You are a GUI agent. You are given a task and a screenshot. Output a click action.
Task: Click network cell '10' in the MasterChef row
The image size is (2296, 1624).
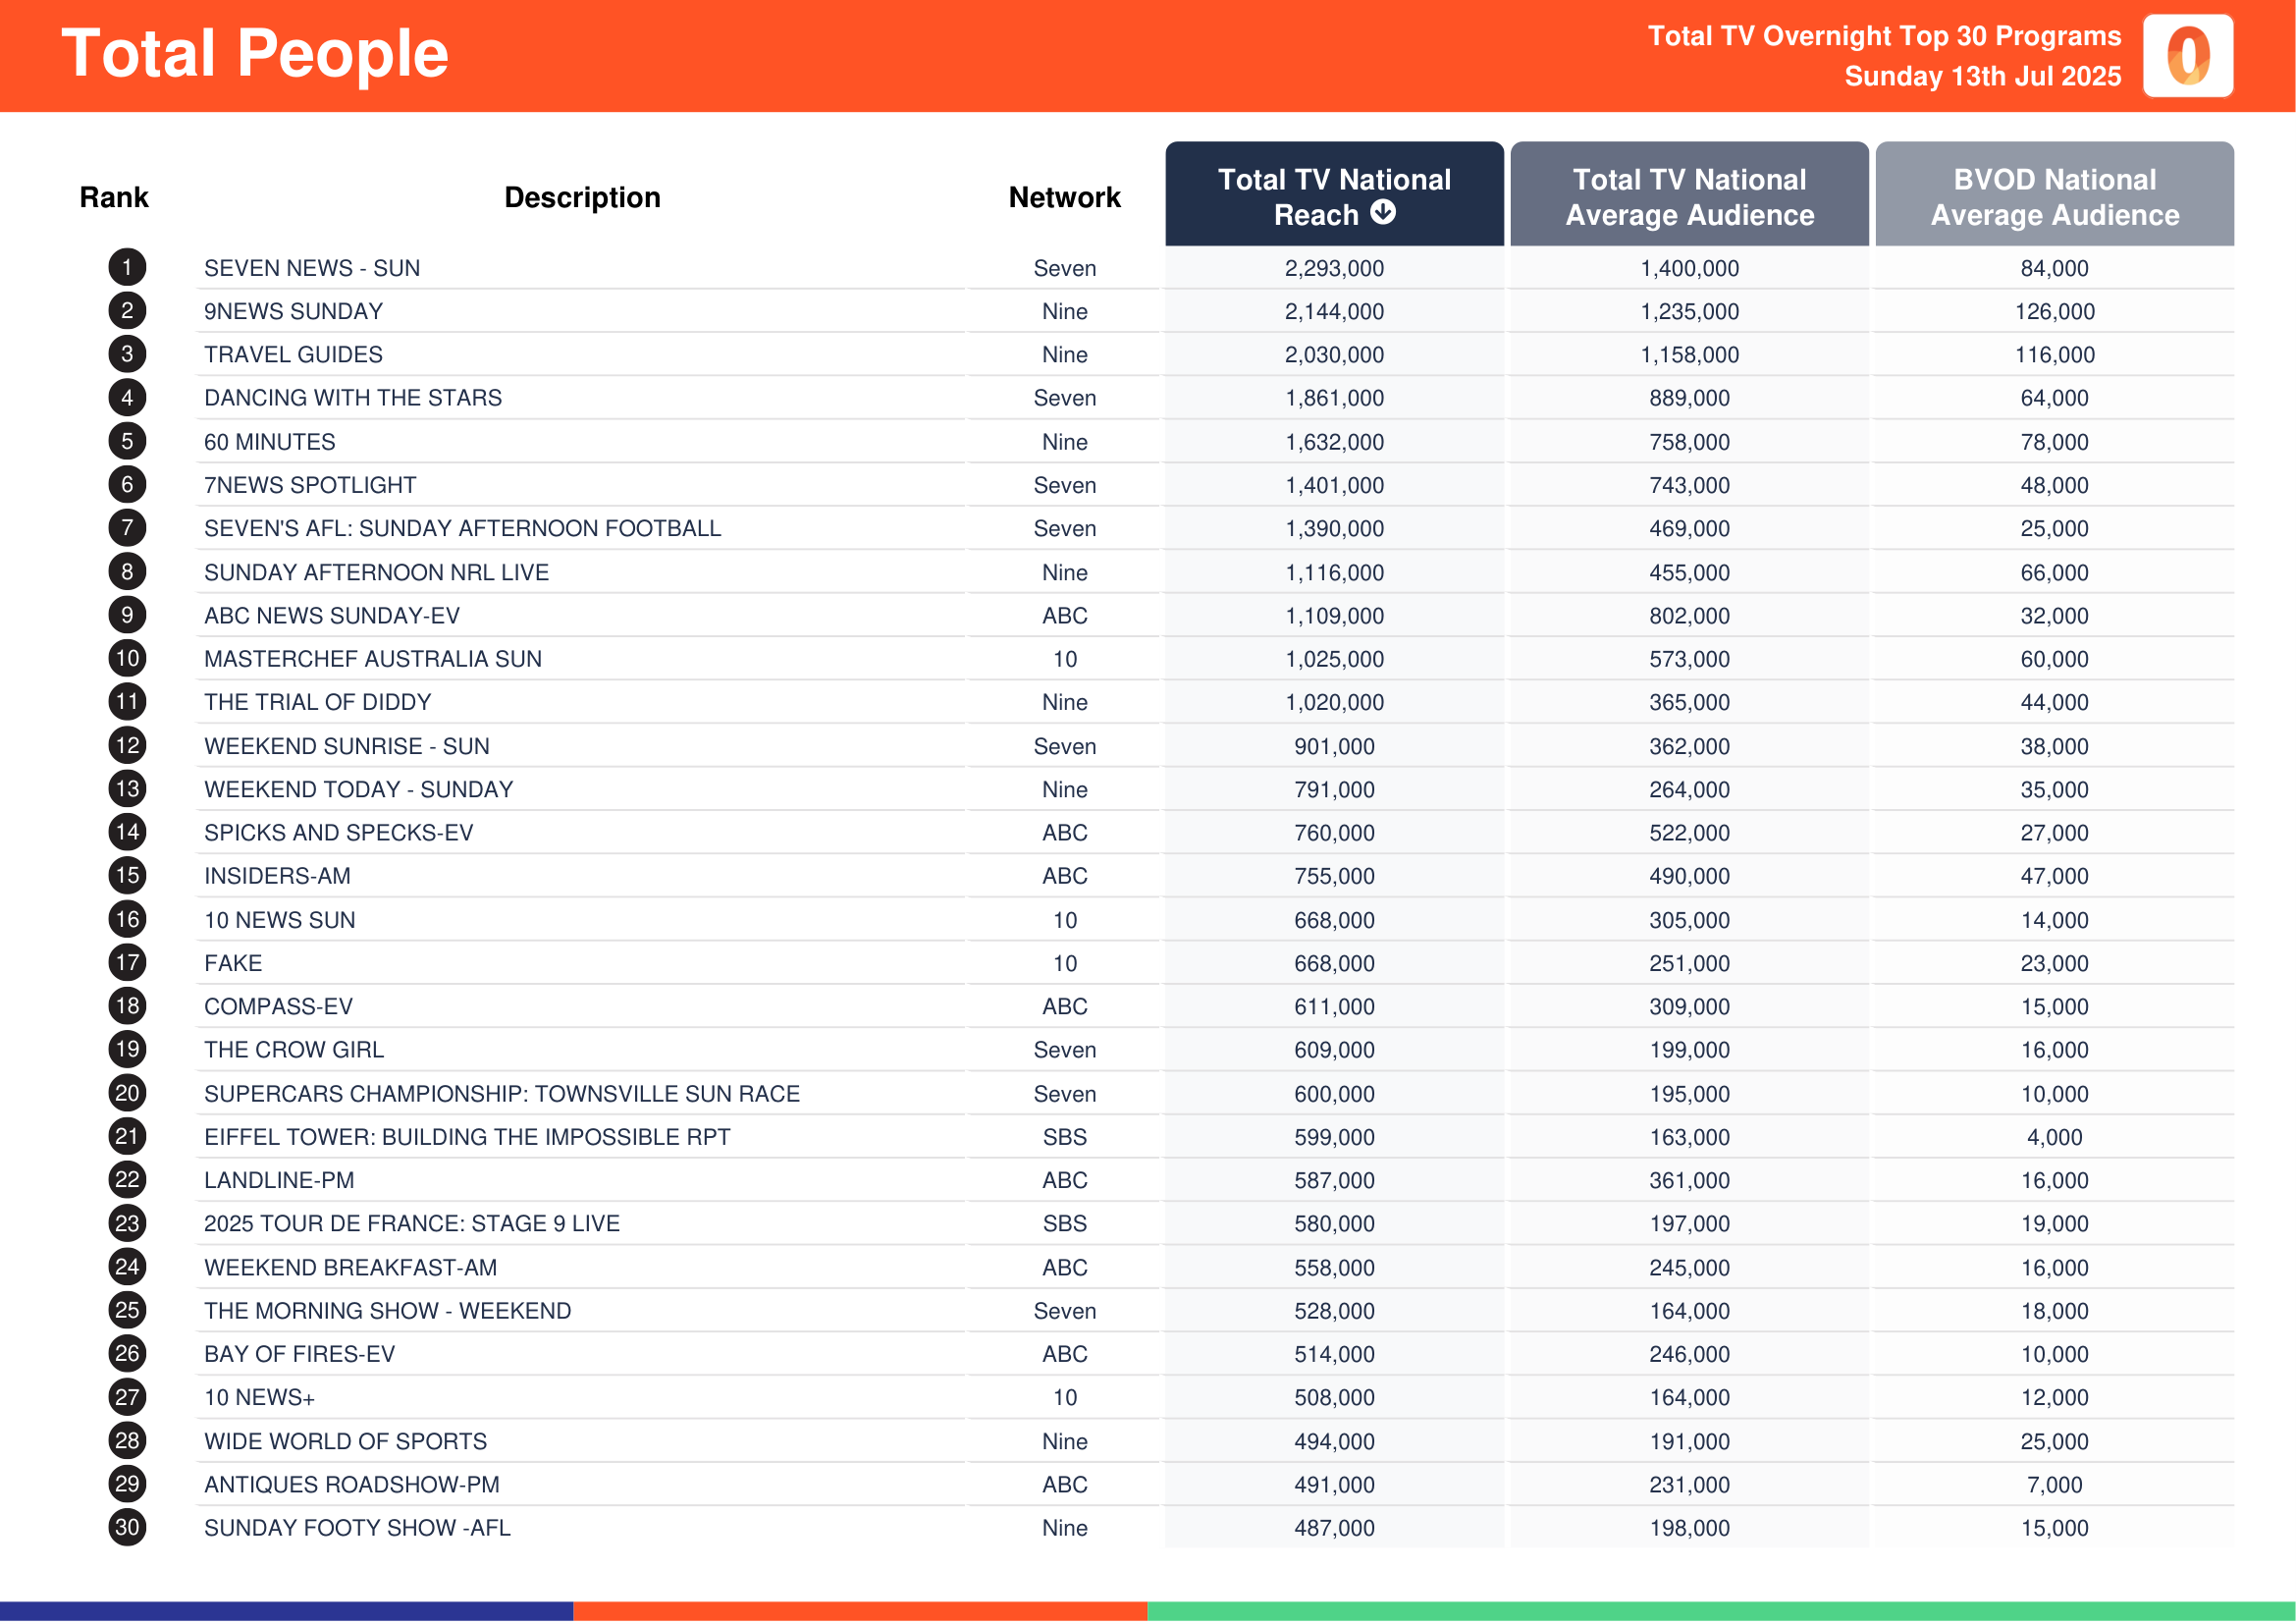click(1064, 659)
